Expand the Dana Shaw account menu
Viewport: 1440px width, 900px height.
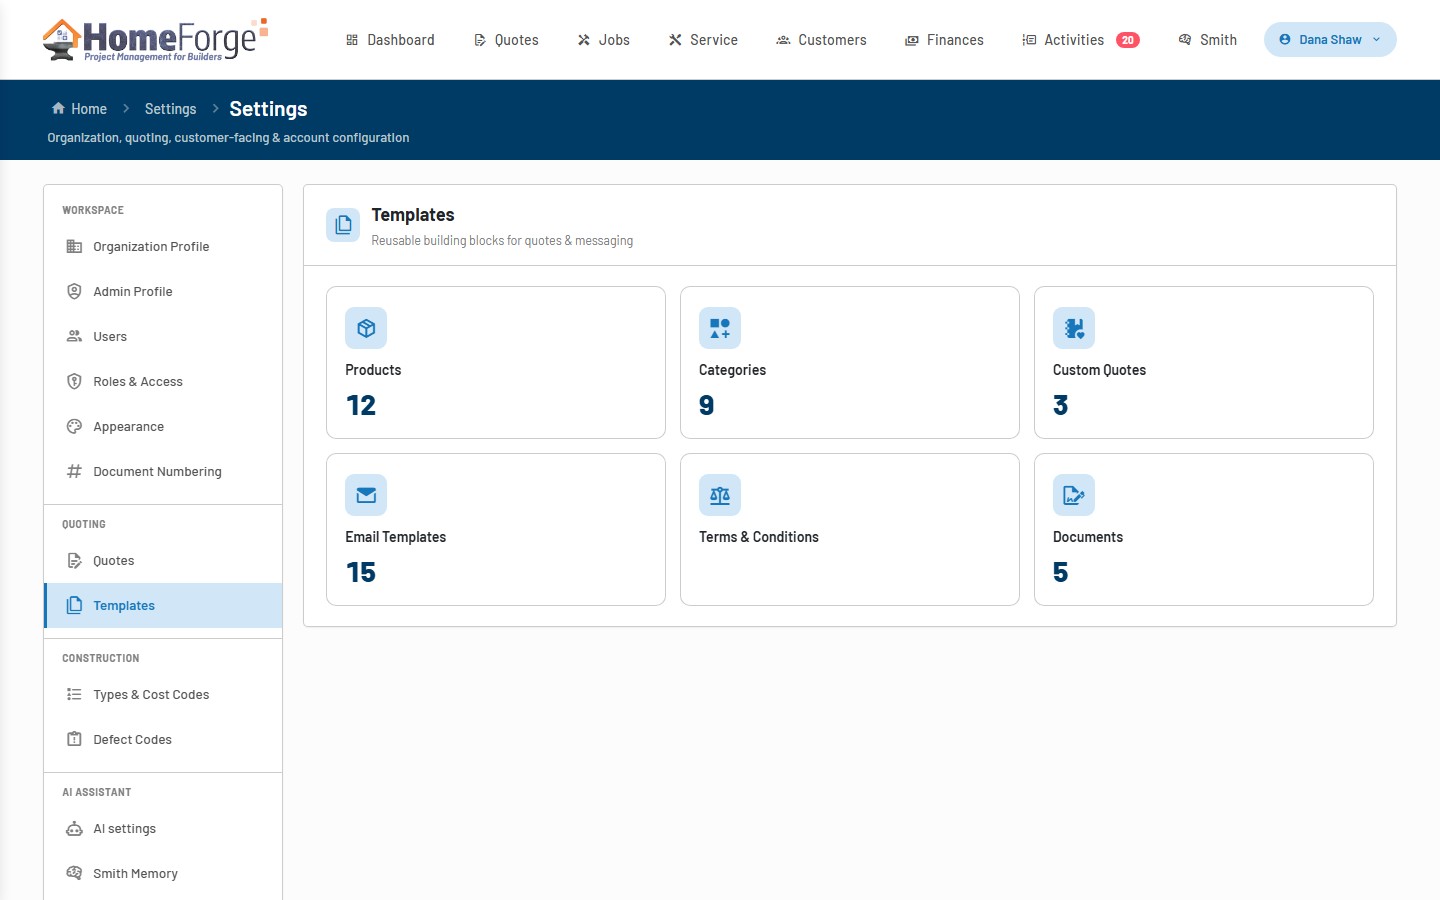[x=1330, y=40]
